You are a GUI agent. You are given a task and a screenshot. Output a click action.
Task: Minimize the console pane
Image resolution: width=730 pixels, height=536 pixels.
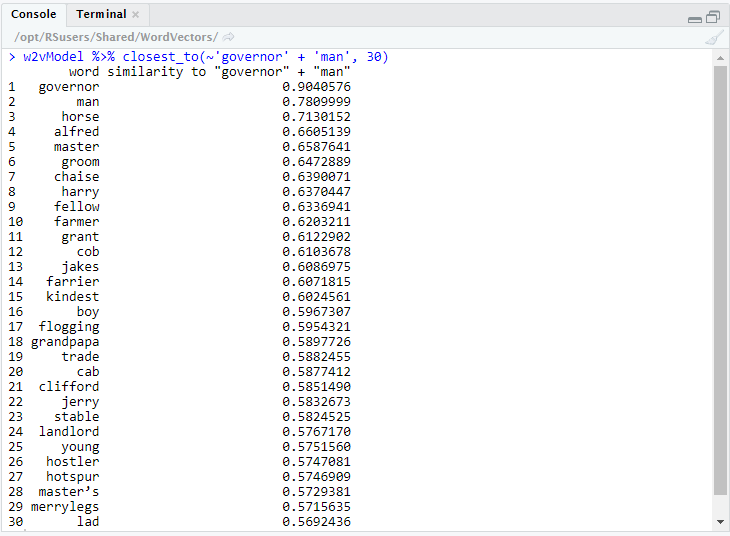pyautogui.click(x=695, y=18)
